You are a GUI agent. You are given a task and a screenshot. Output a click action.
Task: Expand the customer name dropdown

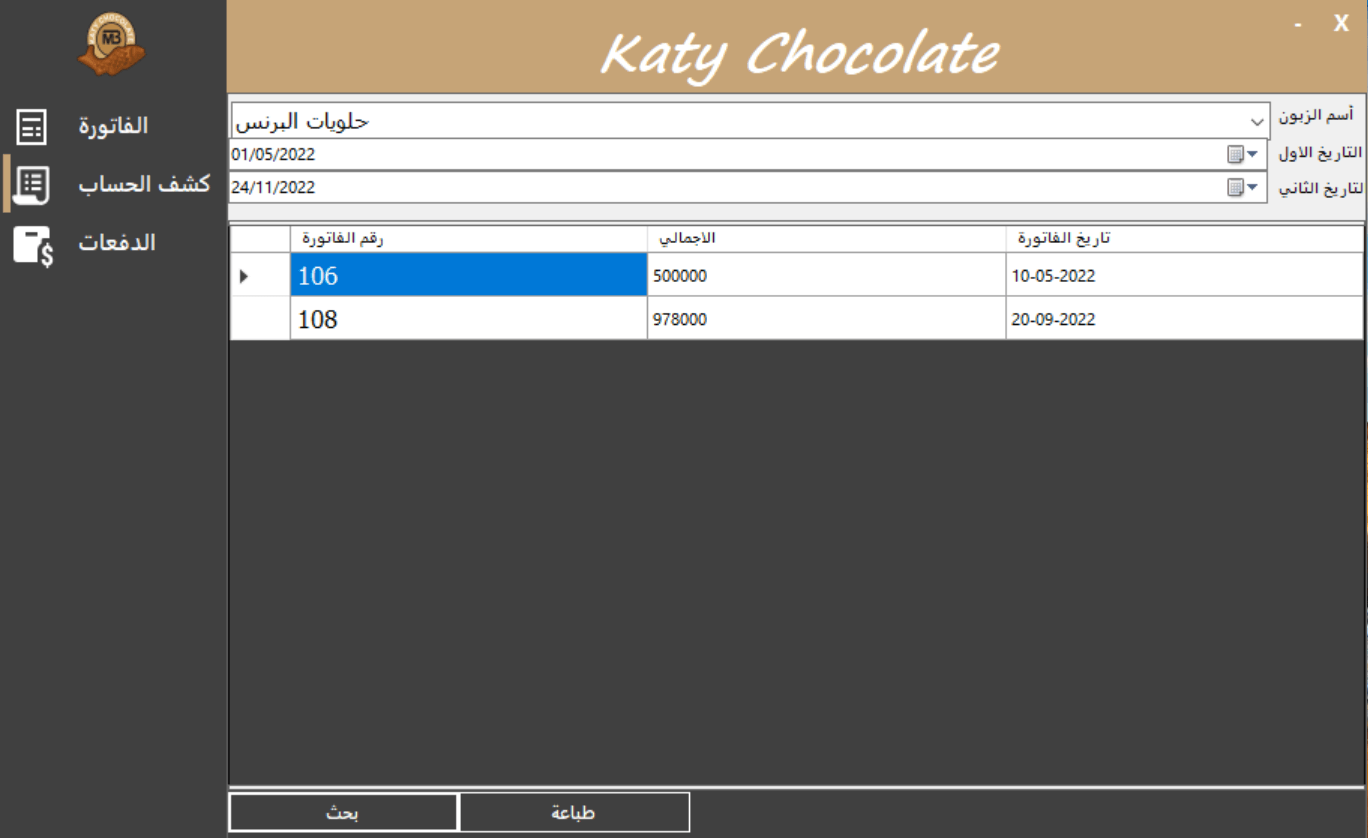pos(1256,121)
